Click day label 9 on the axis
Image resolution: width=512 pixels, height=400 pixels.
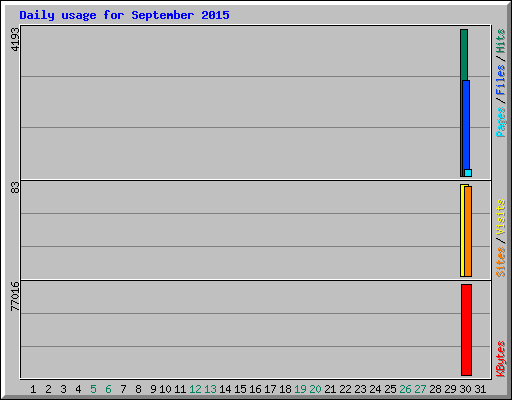[153, 389]
